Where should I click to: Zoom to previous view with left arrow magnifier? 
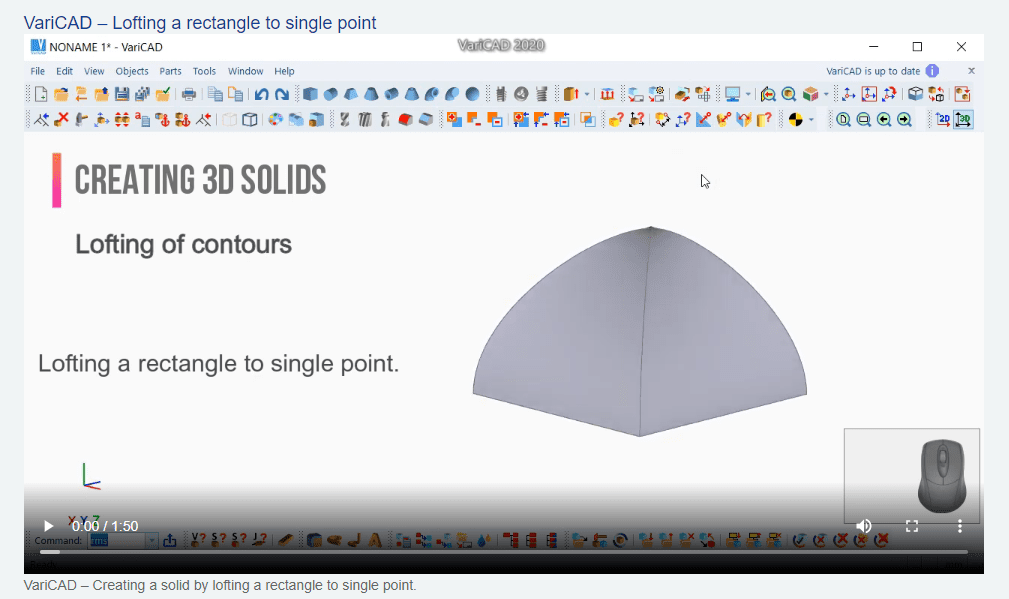point(884,120)
